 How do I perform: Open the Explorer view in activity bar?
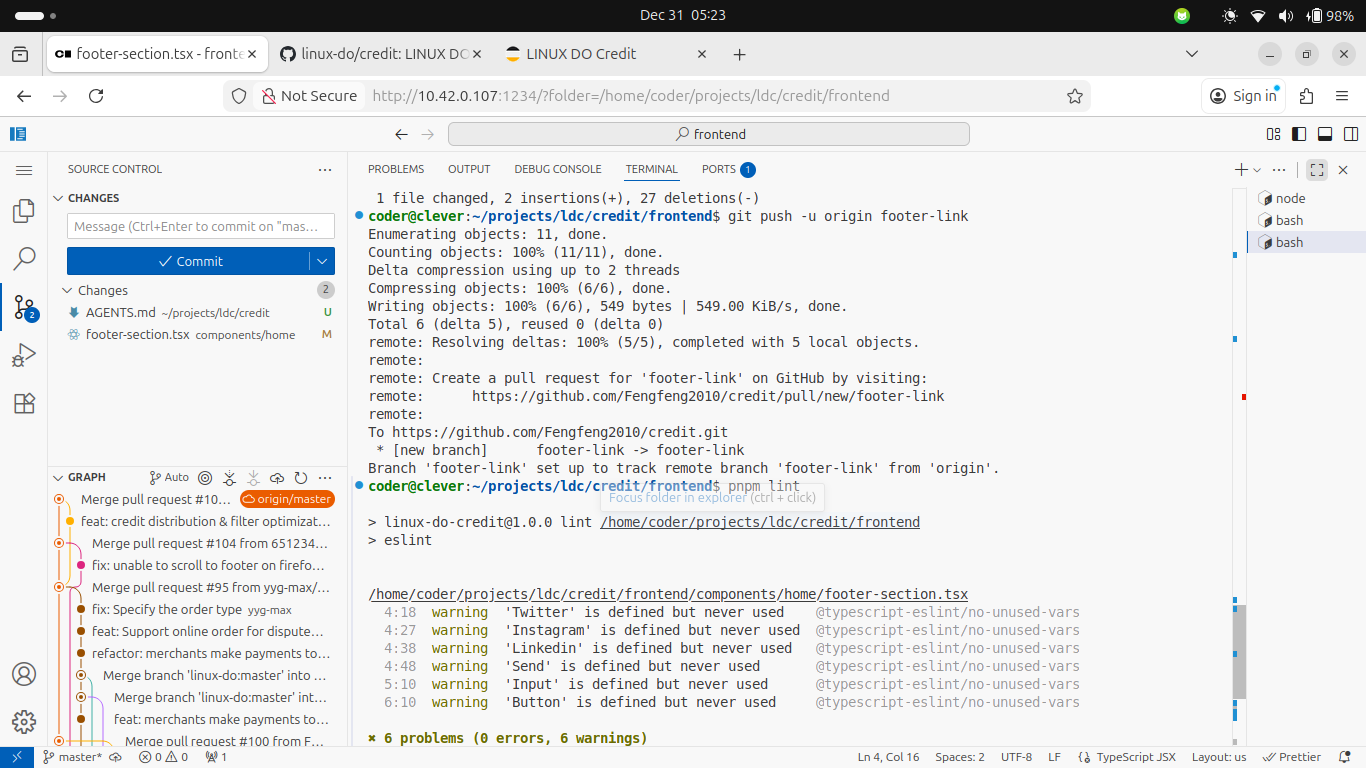tap(24, 211)
